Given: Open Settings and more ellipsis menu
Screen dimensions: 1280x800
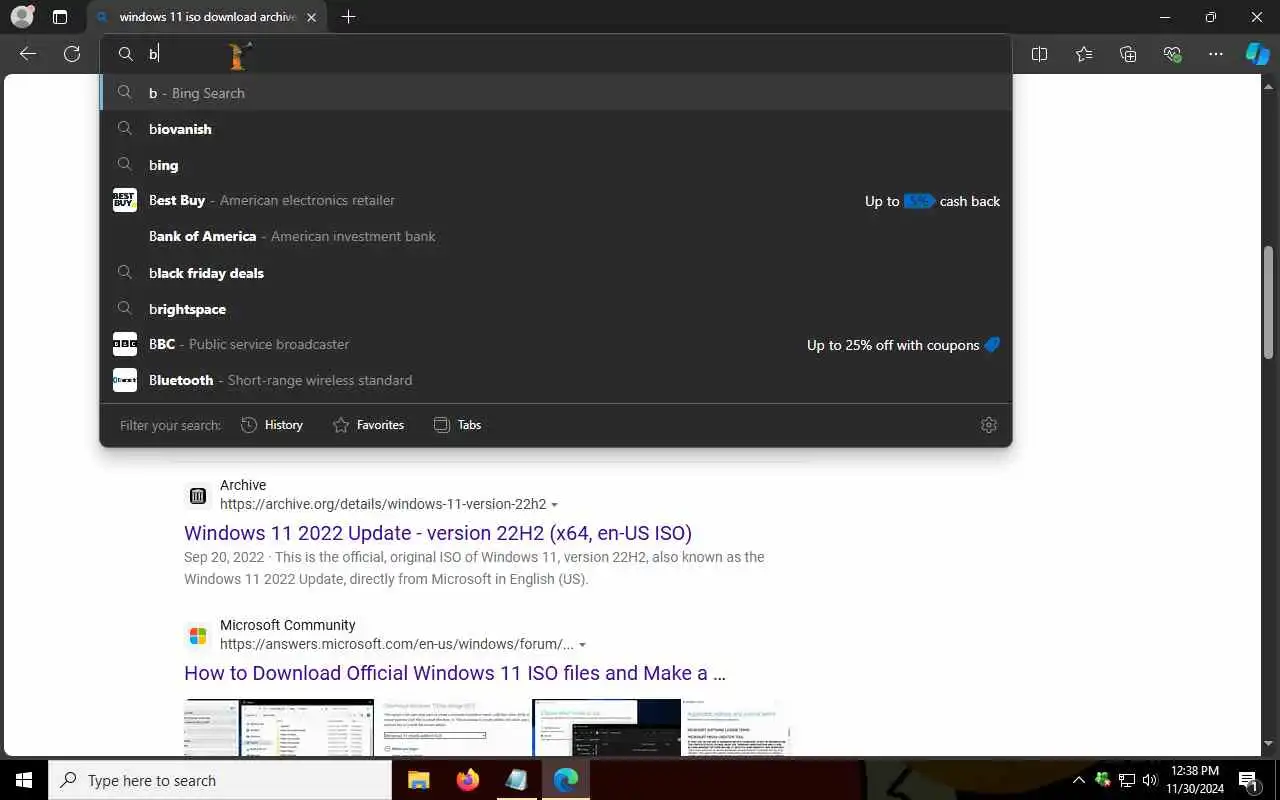Looking at the screenshot, I should tap(1216, 54).
